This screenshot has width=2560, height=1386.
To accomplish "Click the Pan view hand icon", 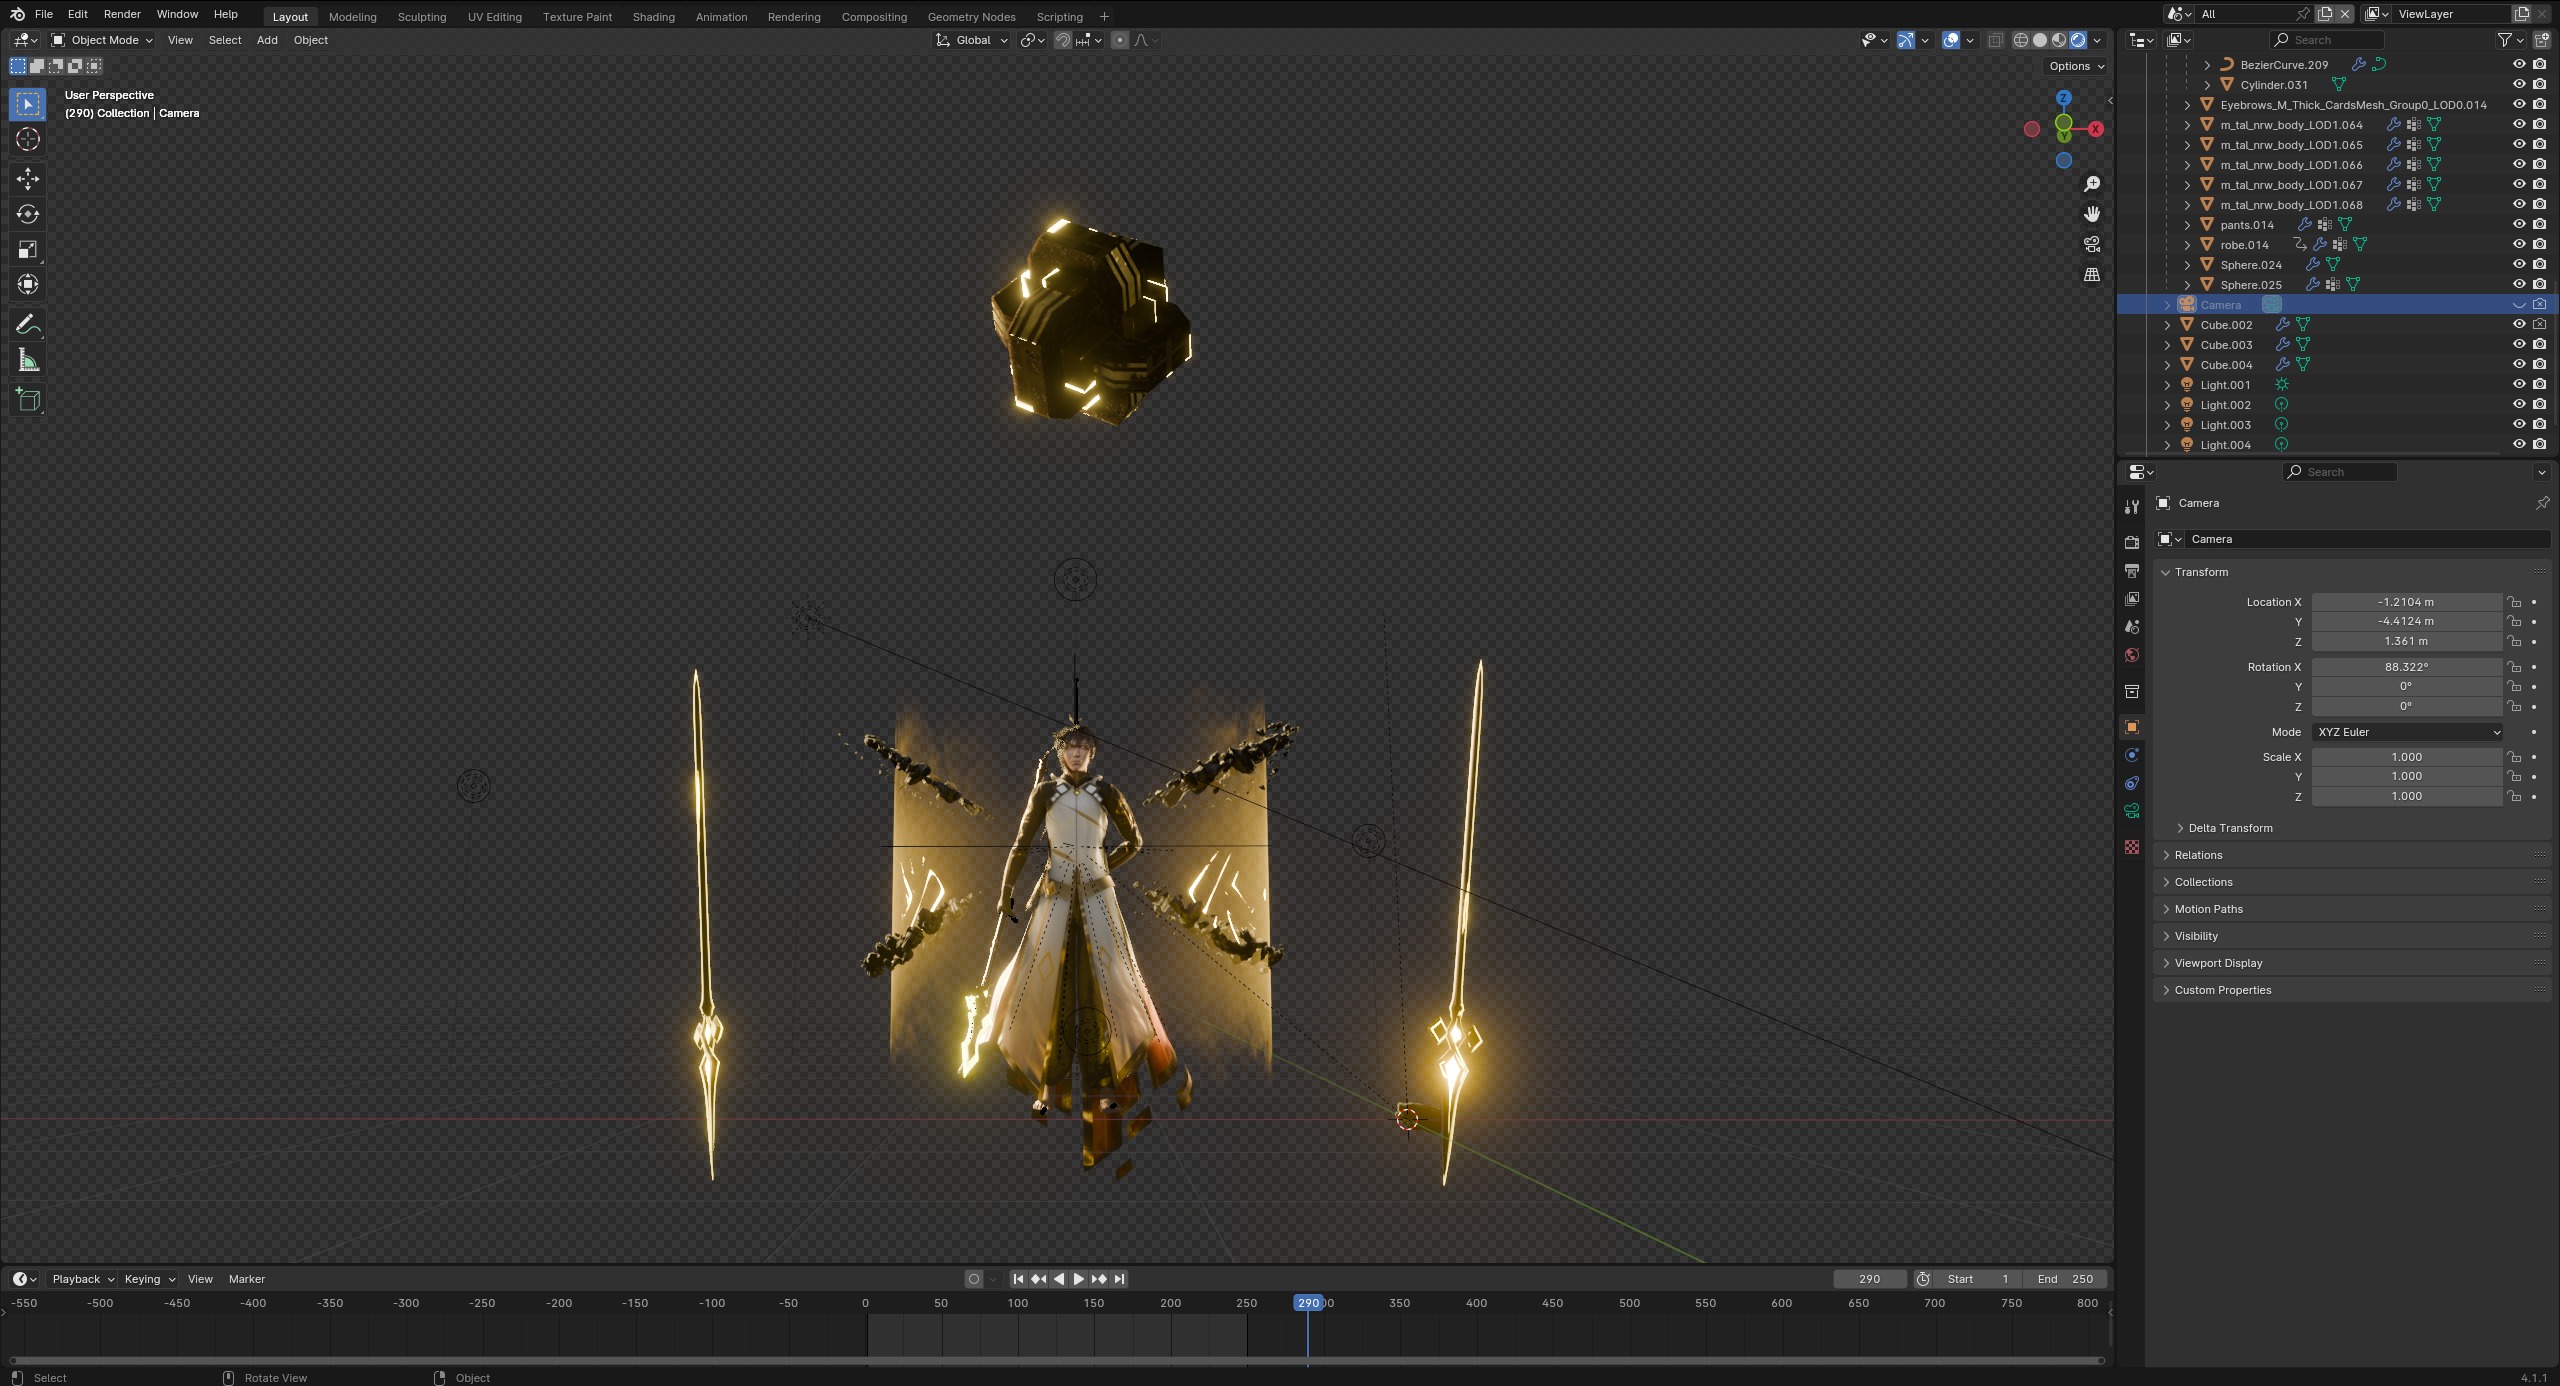I will (x=2091, y=214).
